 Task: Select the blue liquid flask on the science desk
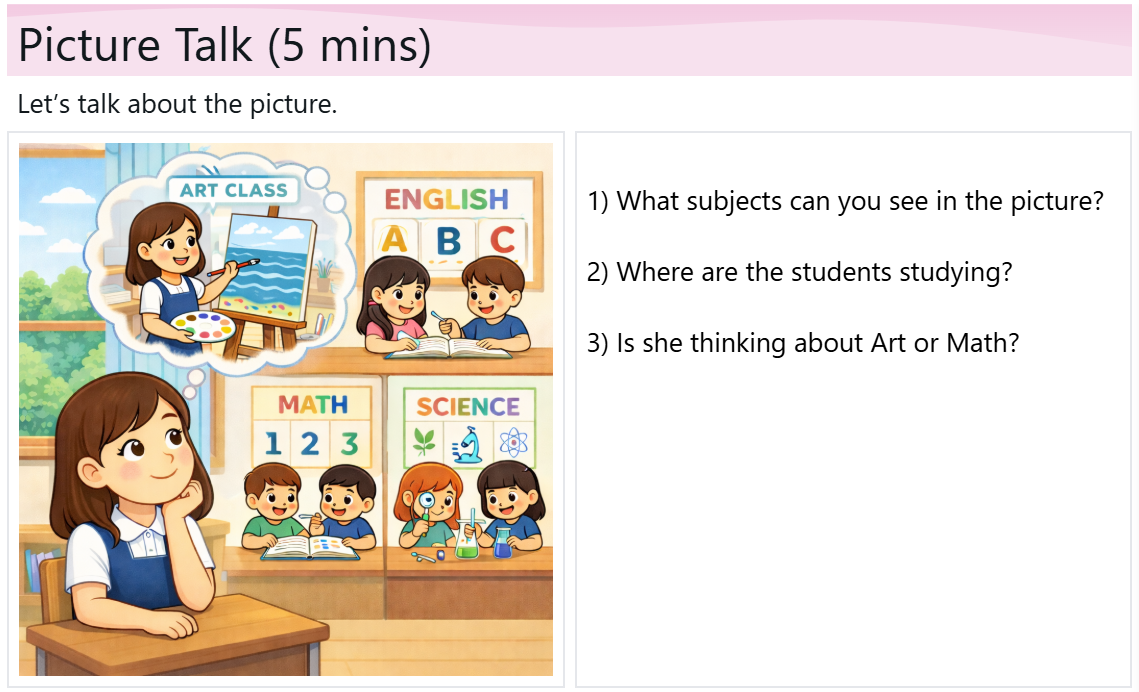pyautogui.click(x=502, y=543)
